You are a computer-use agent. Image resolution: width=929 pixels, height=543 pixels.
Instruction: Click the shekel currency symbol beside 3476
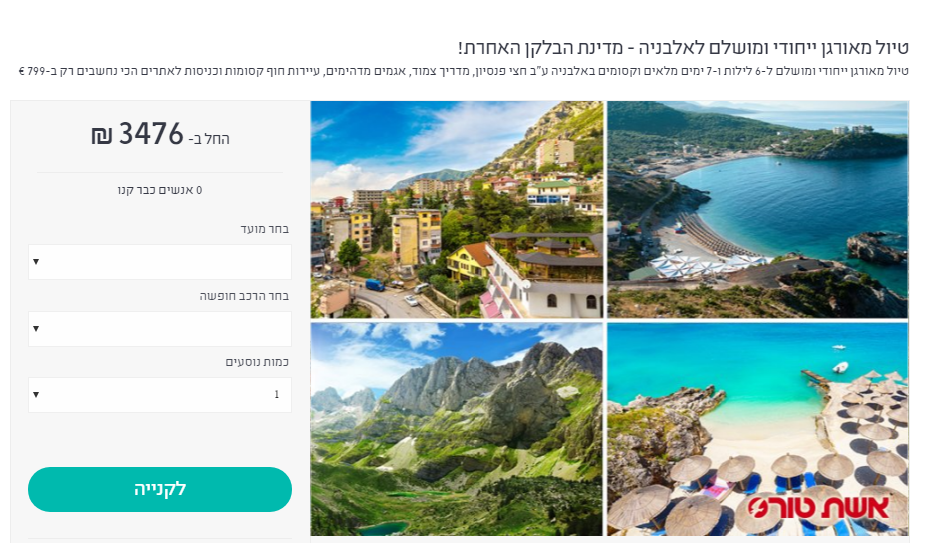[101, 136]
